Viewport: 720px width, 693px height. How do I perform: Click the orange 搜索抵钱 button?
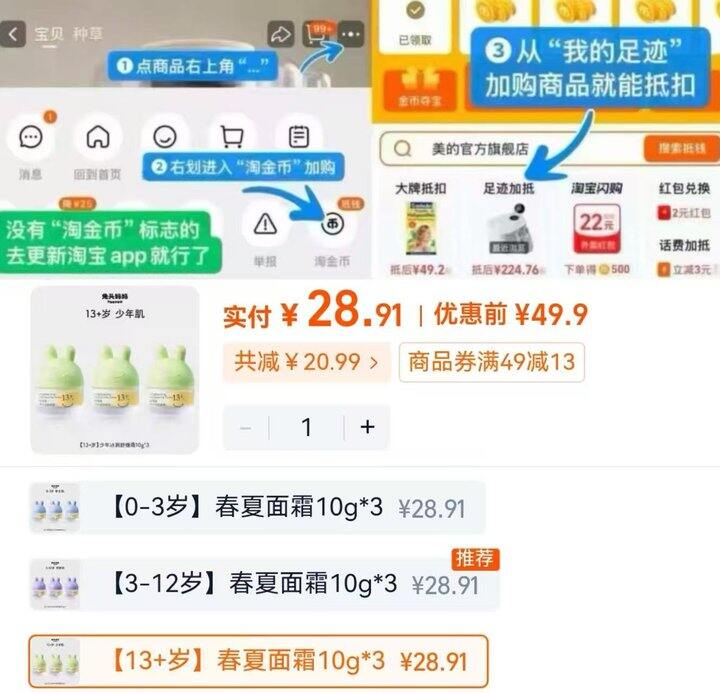tap(681, 148)
